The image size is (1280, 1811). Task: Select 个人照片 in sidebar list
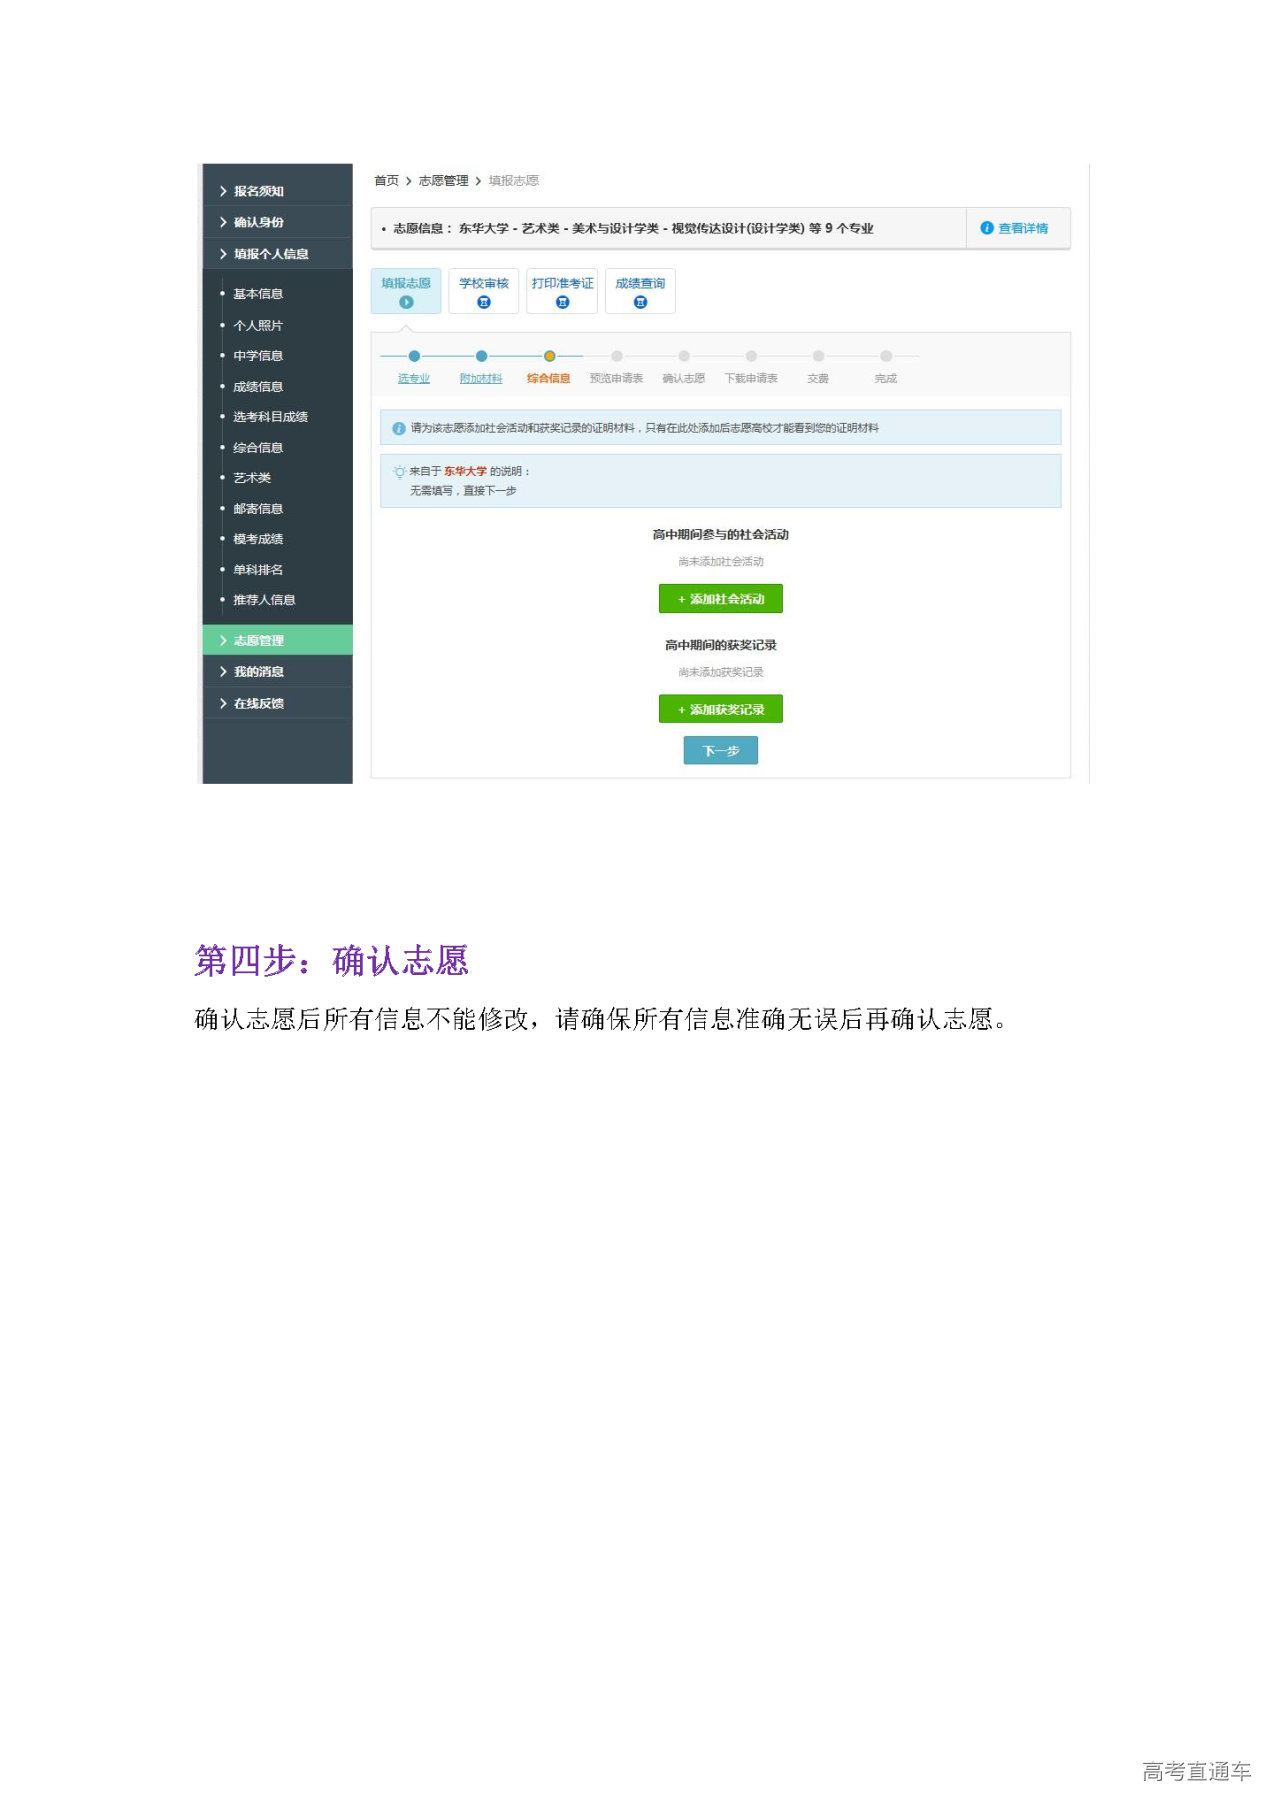(258, 325)
